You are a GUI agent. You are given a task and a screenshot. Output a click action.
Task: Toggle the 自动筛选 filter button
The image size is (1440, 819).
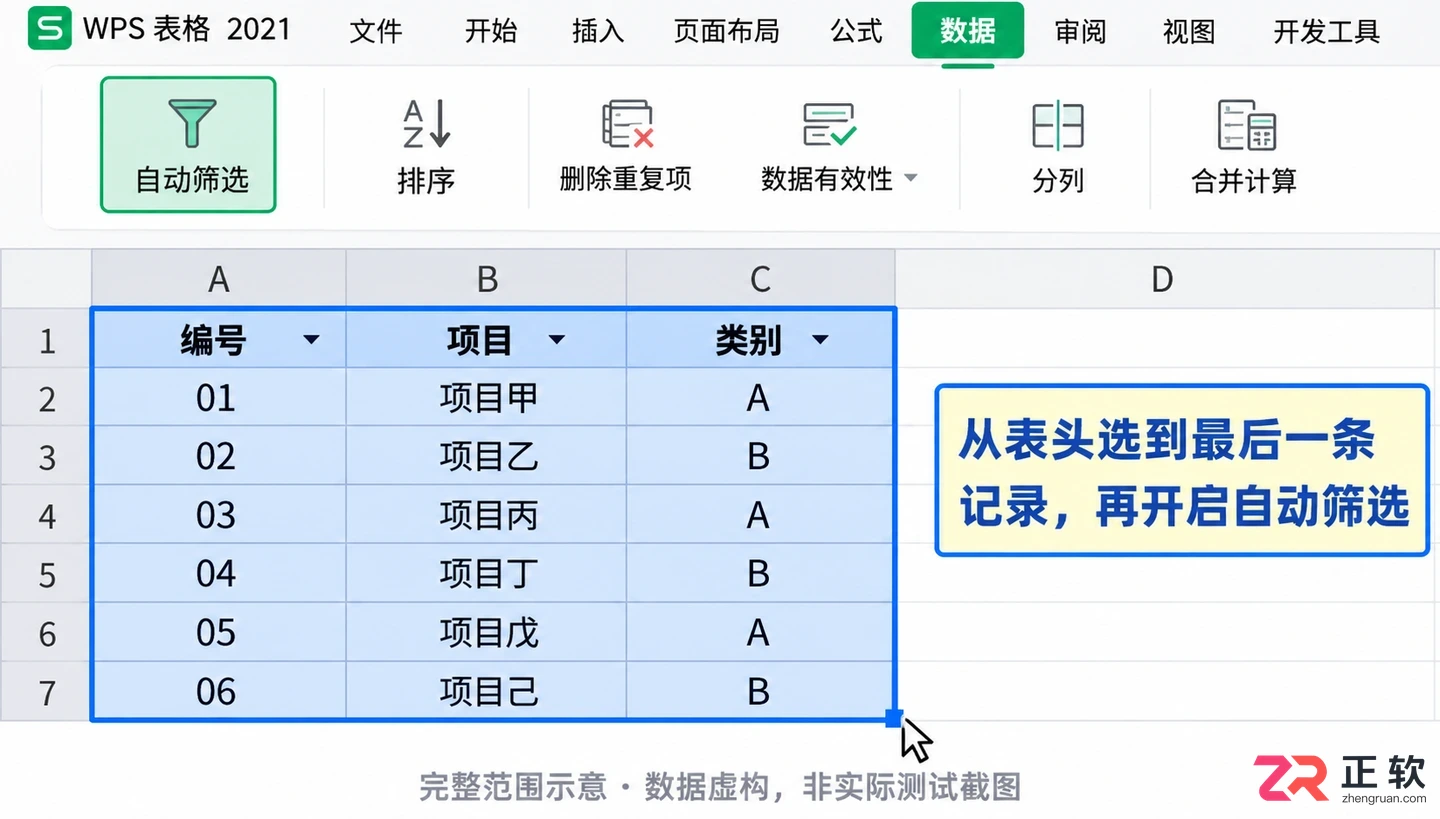pos(188,145)
